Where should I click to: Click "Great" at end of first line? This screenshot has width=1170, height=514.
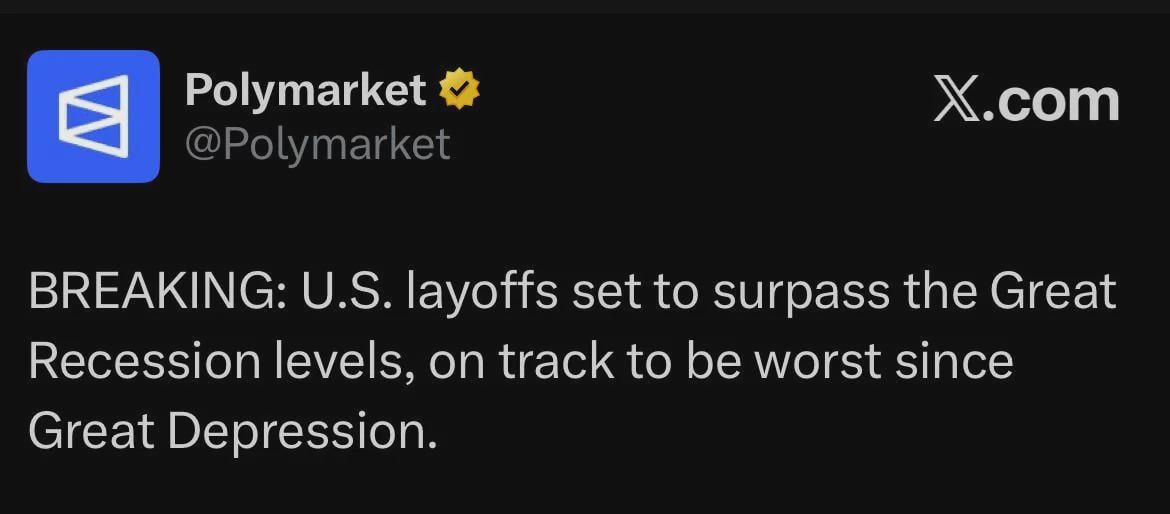(1052, 292)
